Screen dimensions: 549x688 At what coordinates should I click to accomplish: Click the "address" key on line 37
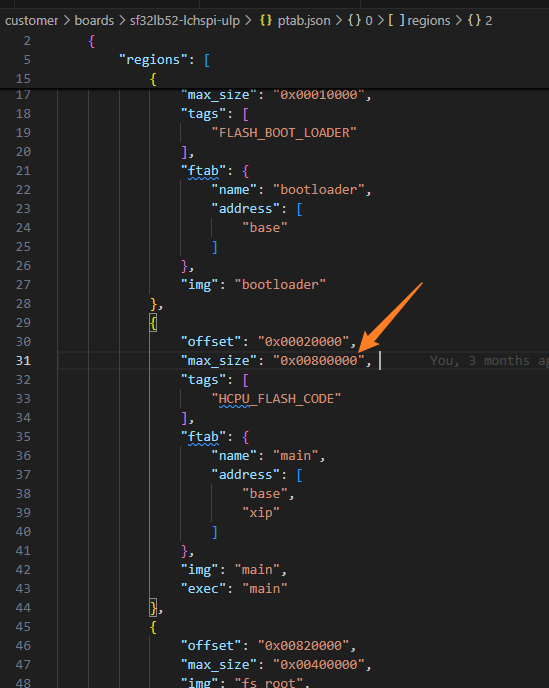(245, 475)
